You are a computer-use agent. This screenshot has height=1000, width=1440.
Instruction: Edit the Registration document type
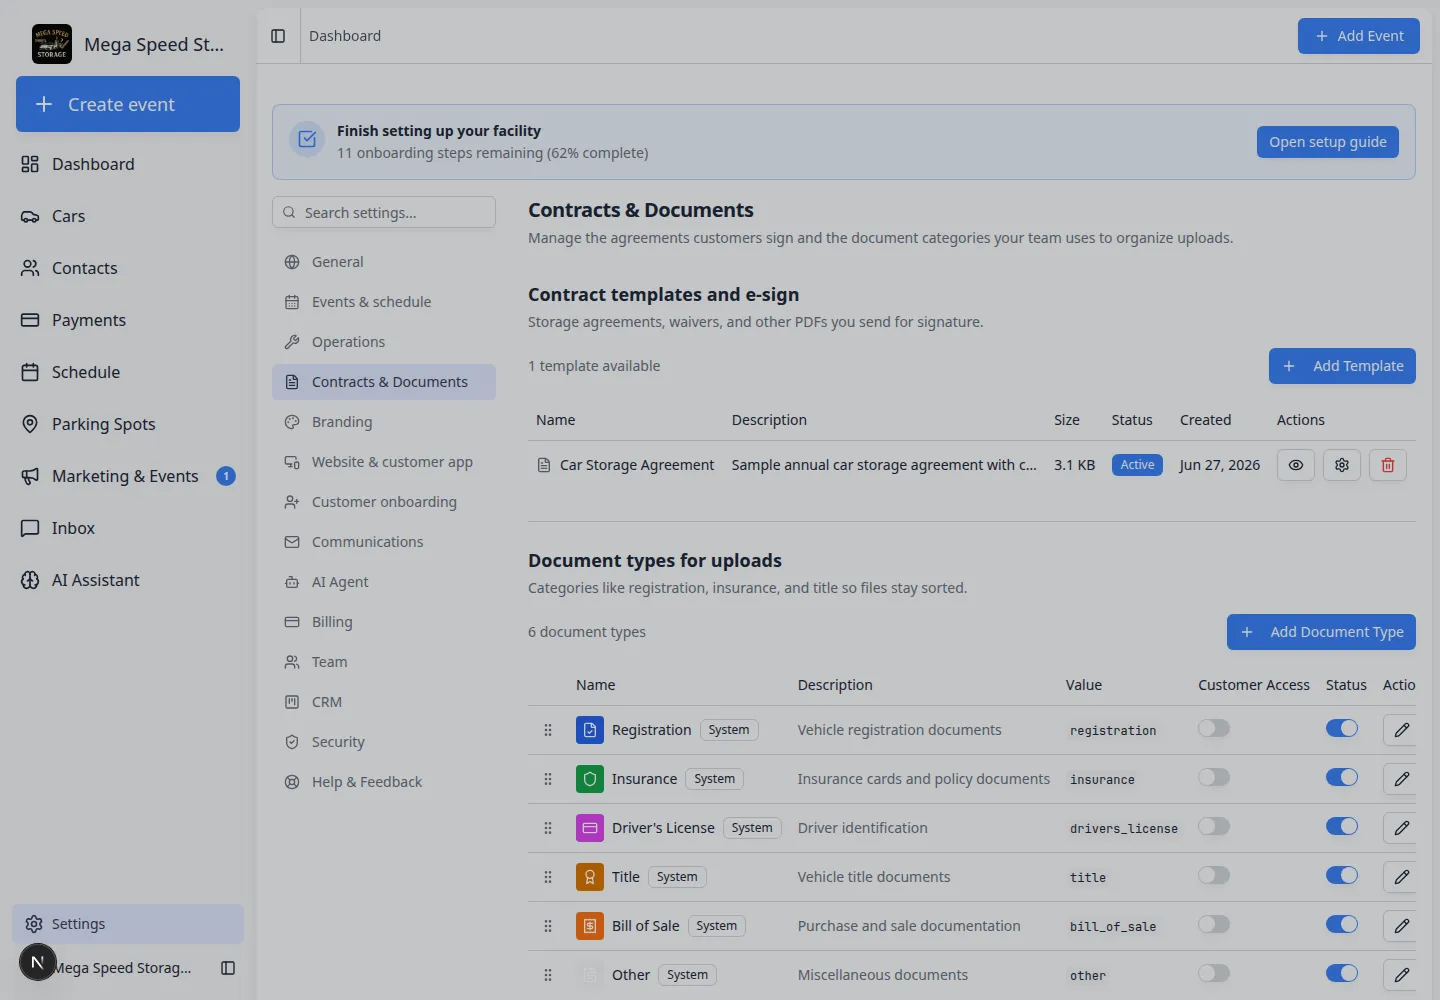tap(1402, 730)
